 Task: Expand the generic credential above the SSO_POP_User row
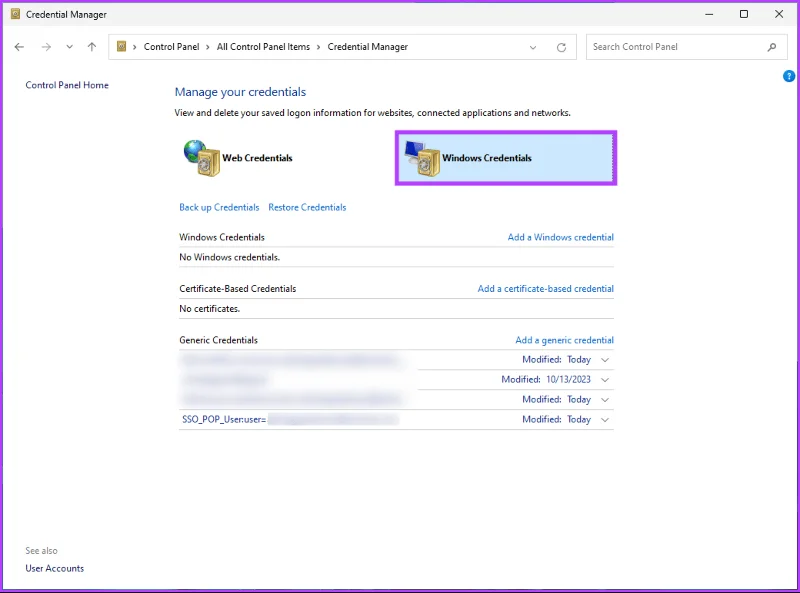point(605,400)
